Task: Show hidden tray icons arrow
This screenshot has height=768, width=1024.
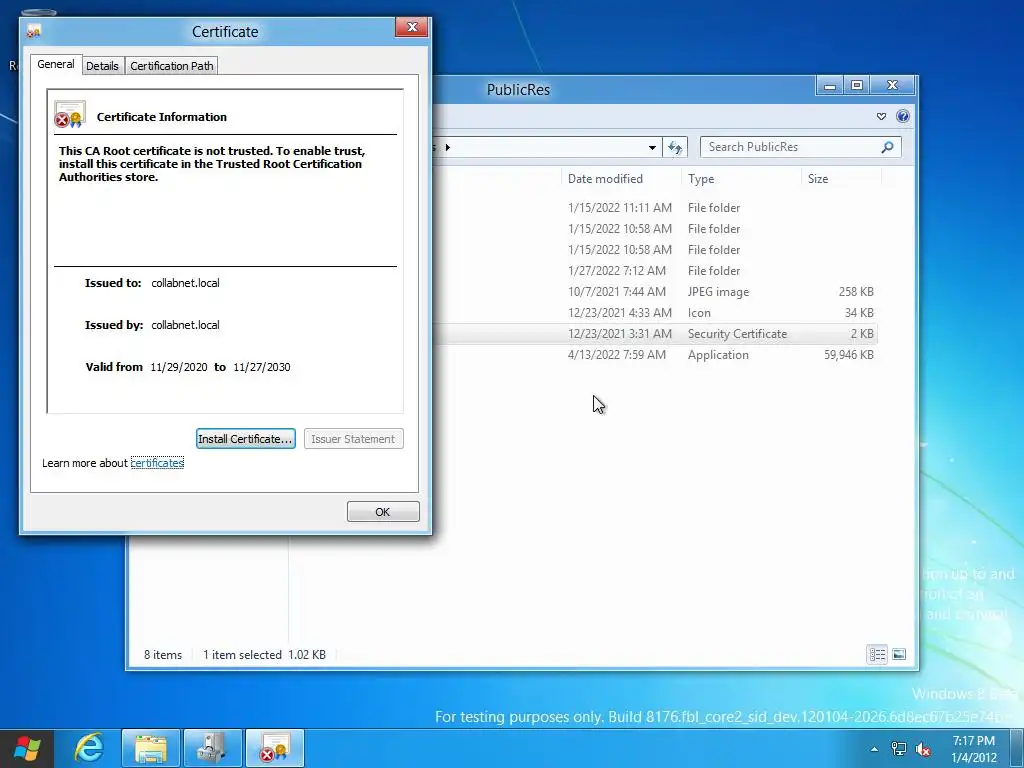Action: (874, 749)
